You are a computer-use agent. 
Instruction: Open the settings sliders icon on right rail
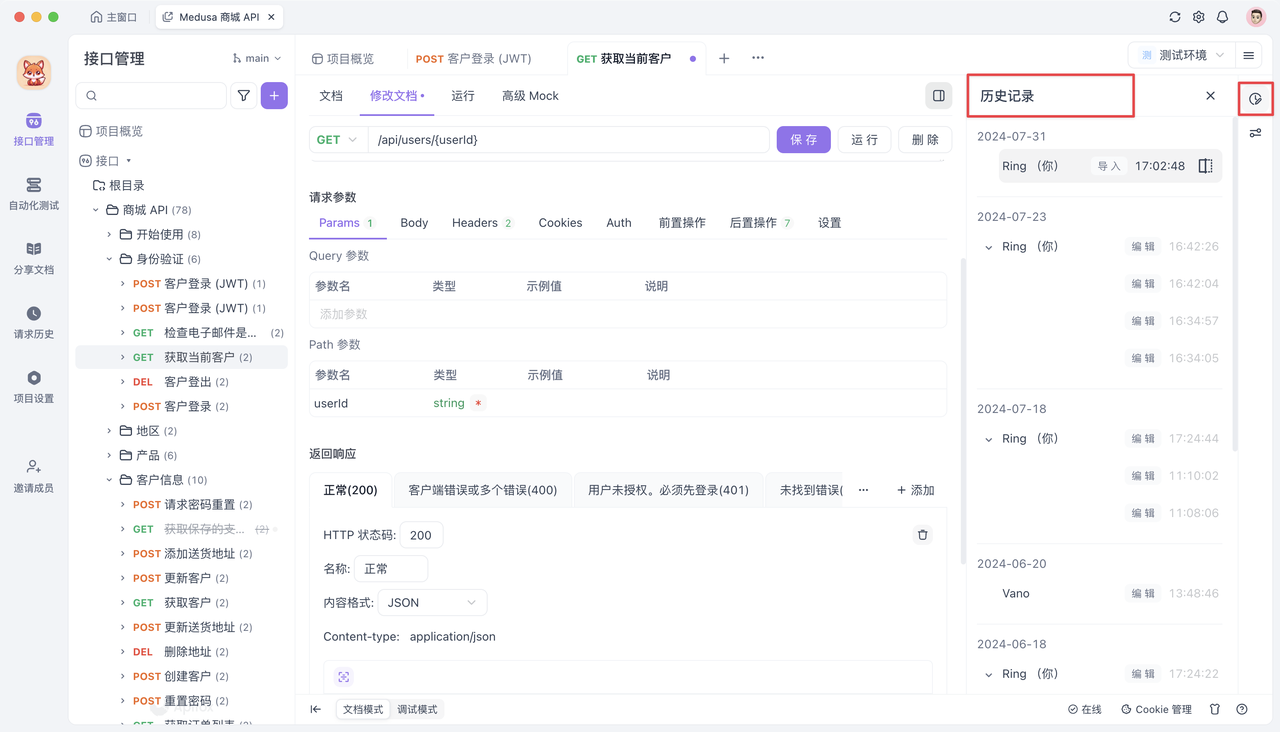[x=1255, y=133]
